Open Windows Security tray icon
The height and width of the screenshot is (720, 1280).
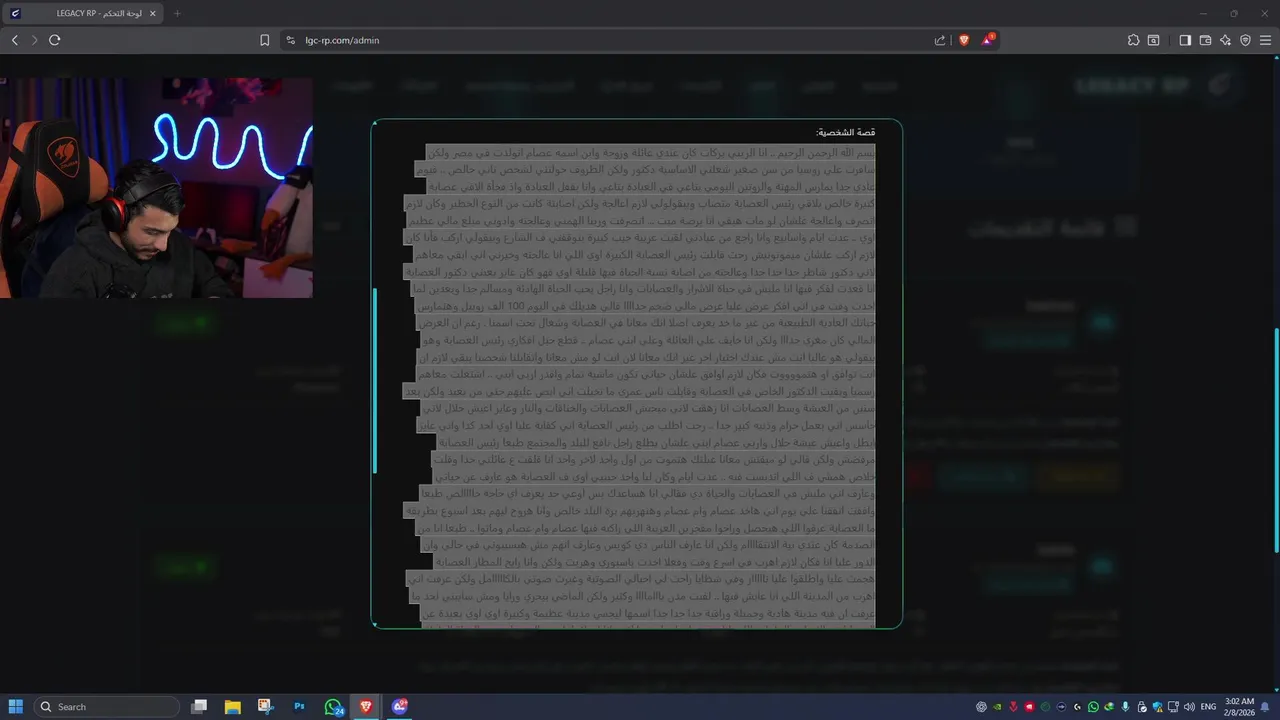[1157, 707]
